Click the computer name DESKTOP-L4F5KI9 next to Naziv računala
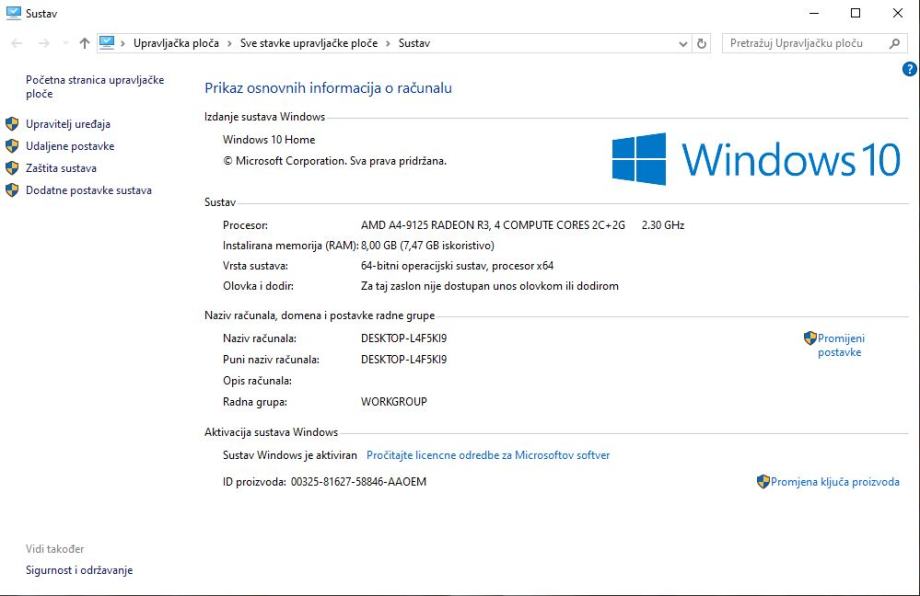 pyautogui.click(x=404, y=338)
